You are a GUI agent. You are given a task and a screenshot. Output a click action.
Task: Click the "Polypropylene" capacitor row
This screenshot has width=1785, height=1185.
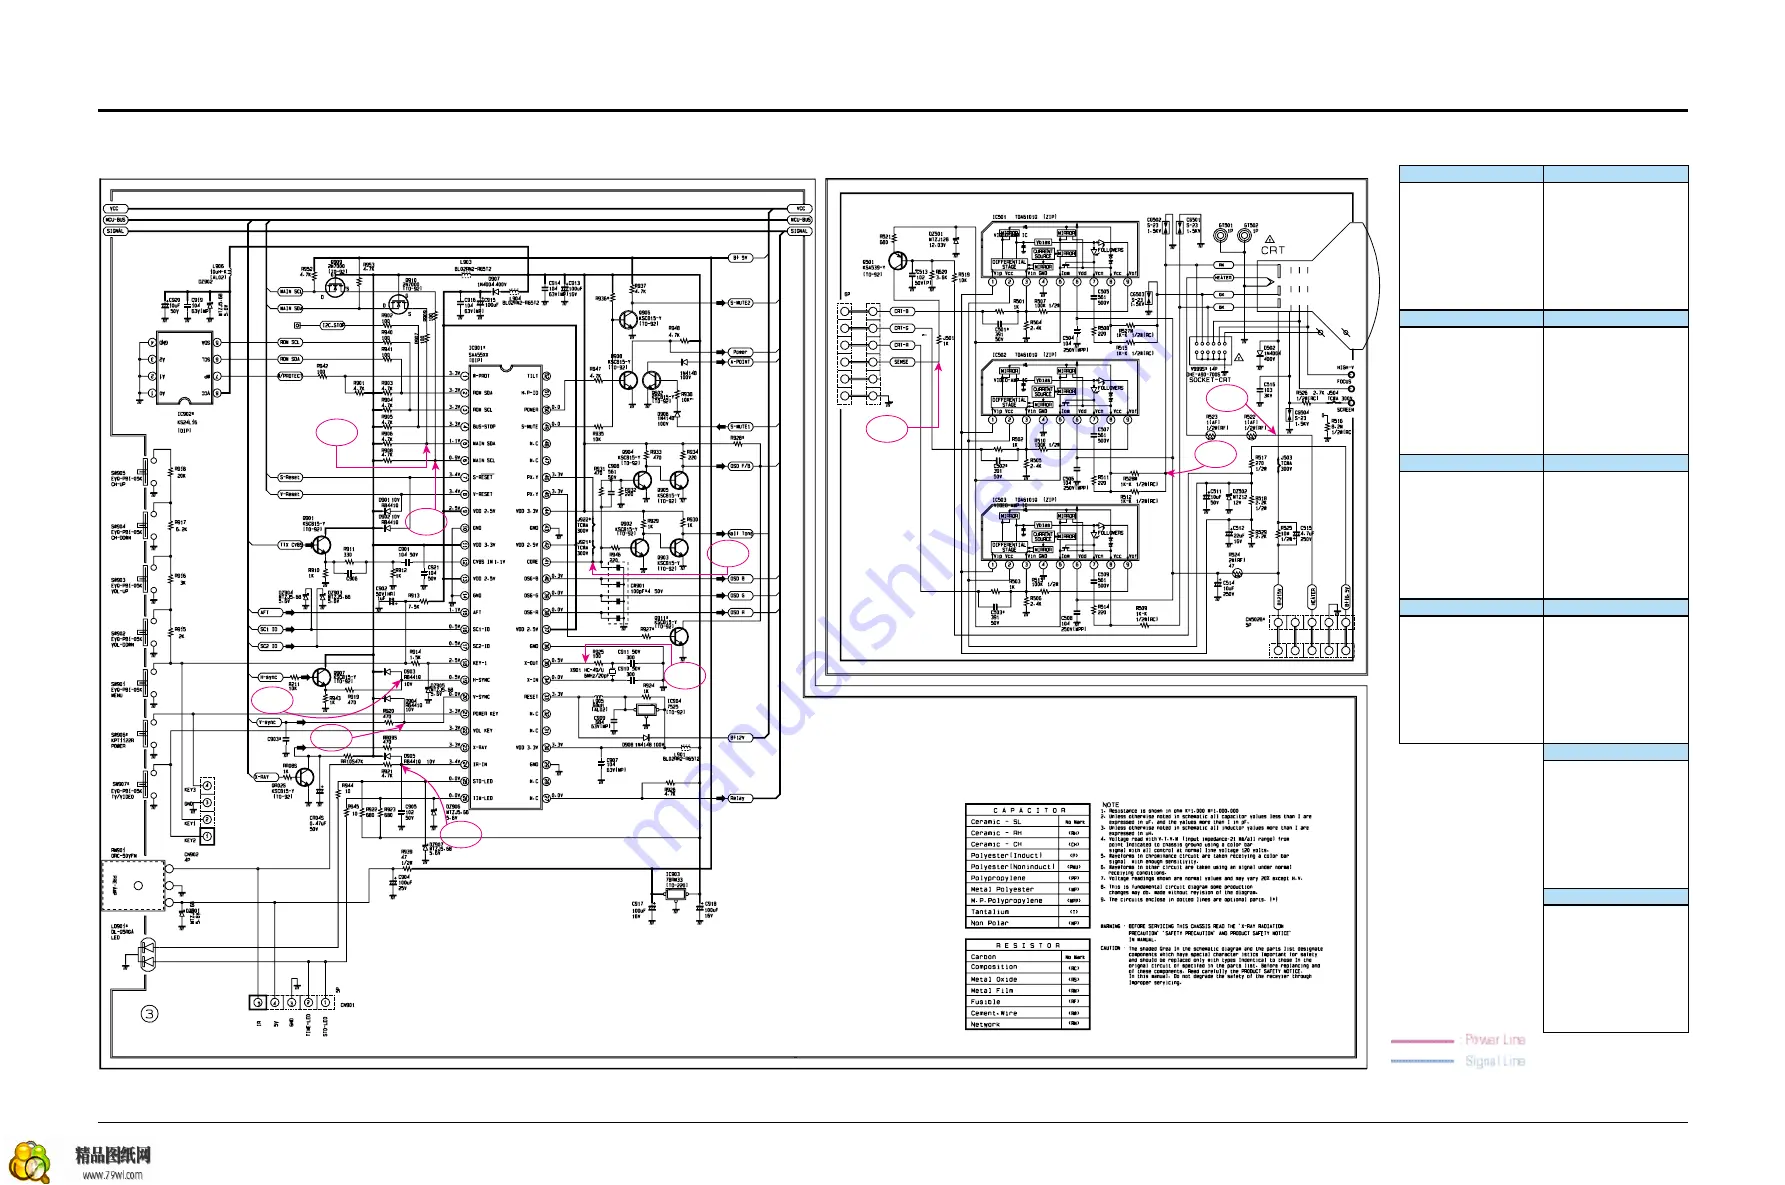[x=1027, y=878]
